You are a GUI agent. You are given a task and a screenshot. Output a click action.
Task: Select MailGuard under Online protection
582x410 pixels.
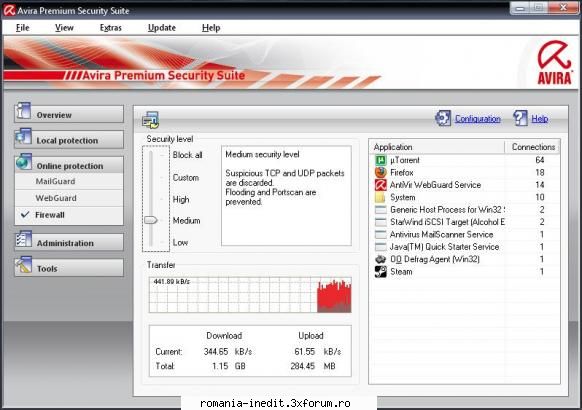[55, 181]
